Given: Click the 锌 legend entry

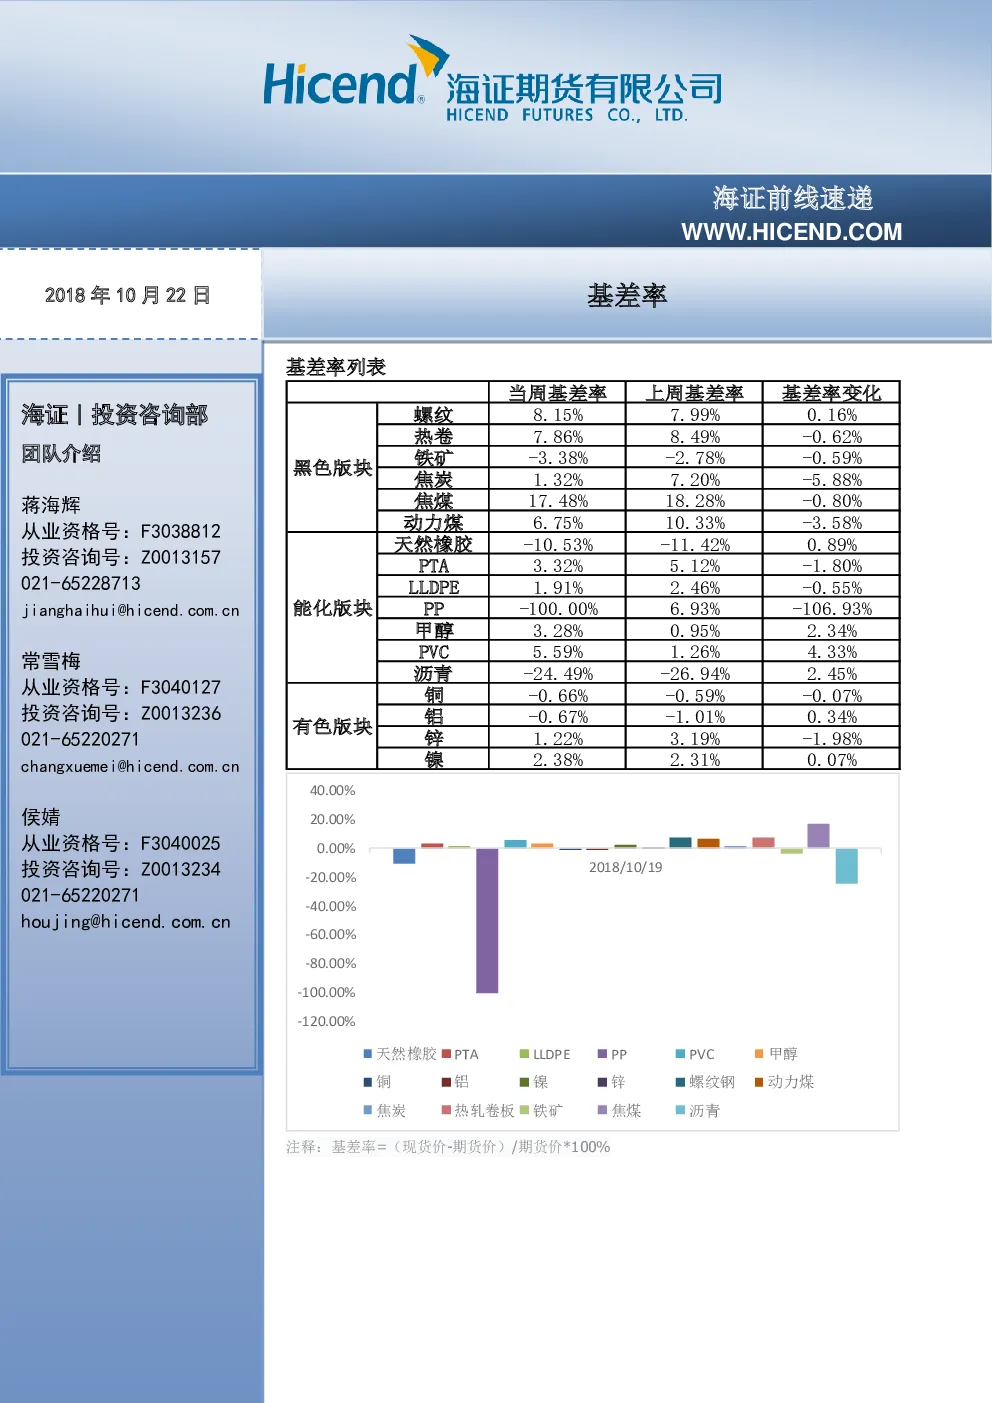Looking at the screenshot, I should (611, 1082).
